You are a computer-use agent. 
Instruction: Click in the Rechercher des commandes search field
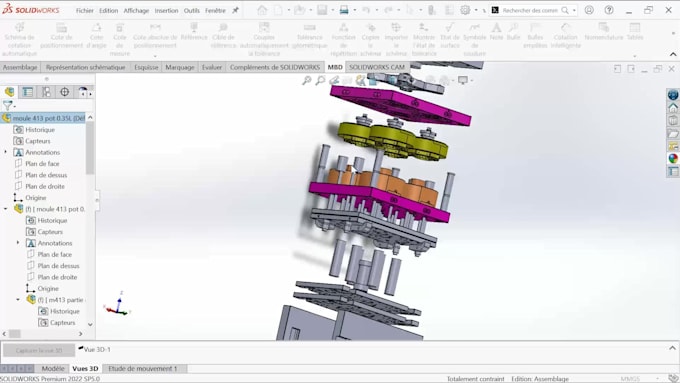[x=531, y=10]
